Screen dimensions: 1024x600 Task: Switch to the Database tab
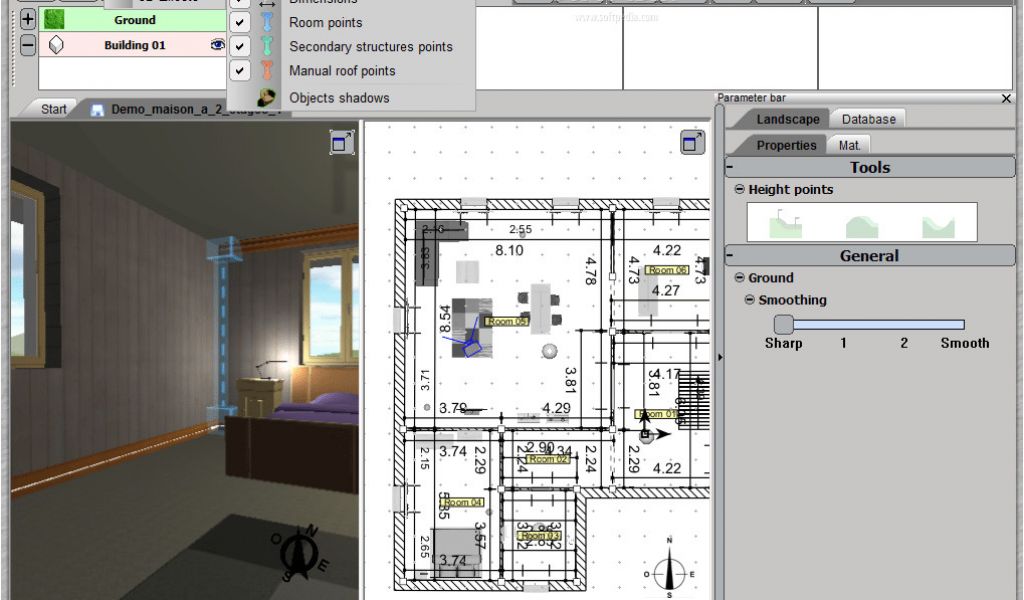coord(868,119)
